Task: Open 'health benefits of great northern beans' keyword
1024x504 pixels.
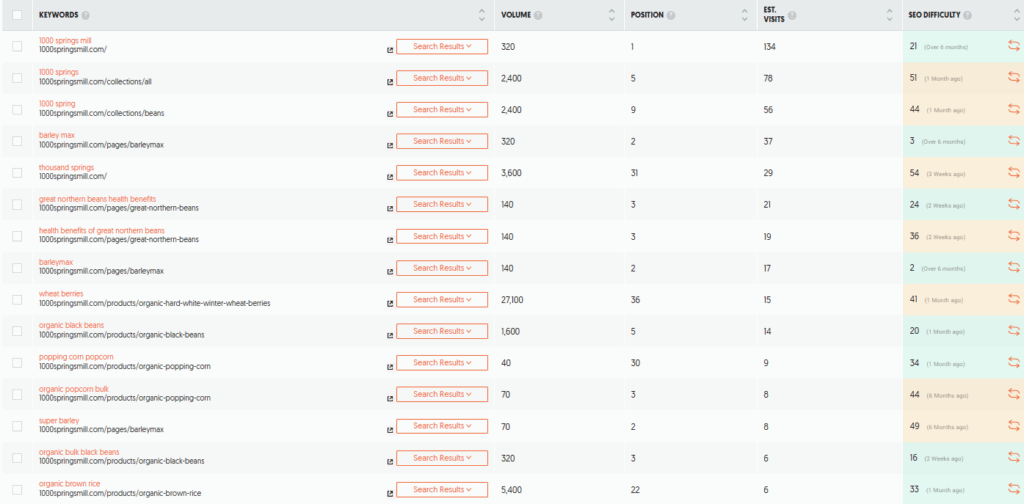Action: [x=101, y=230]
